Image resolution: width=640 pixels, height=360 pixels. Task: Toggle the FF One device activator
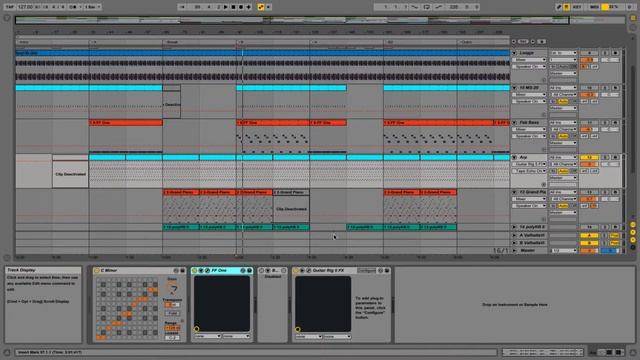[195, 271]
